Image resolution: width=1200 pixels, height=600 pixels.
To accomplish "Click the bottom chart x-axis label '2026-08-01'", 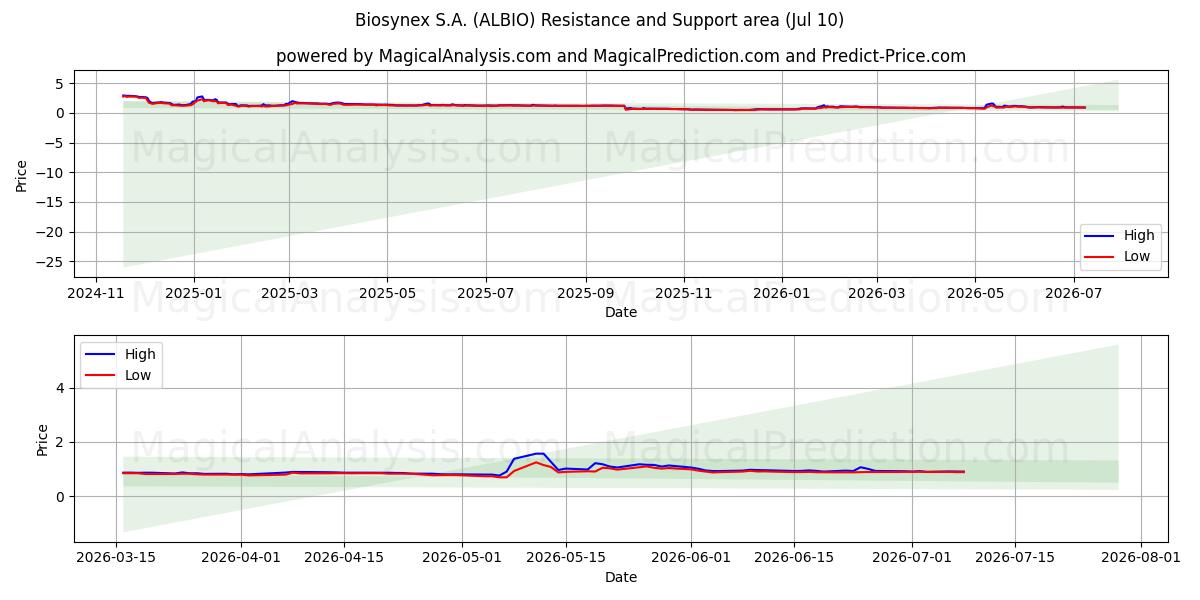I will (1141, 559).
